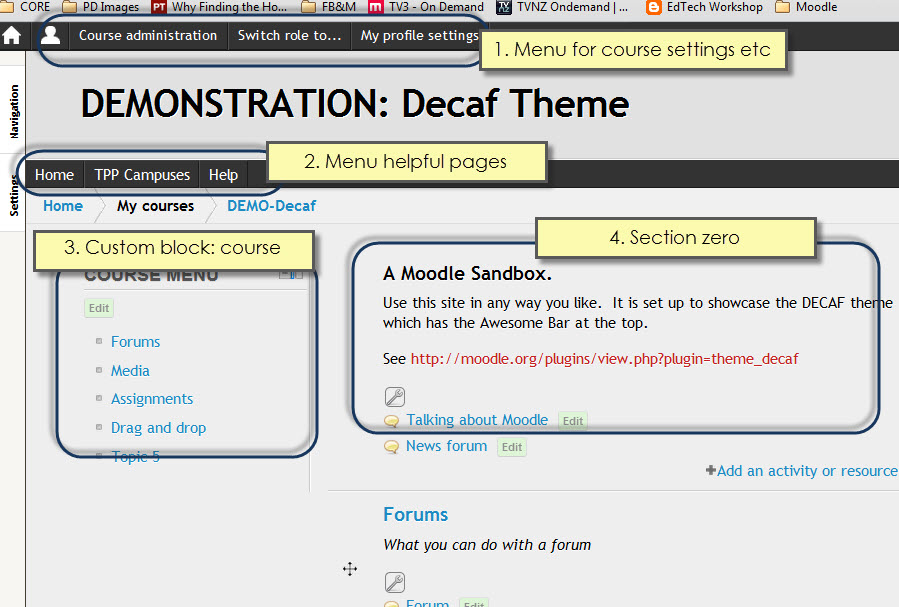Screen dimensions: 899x607
Task: Open the TV3 - On Demand bookmark
Action: [436, 7]
